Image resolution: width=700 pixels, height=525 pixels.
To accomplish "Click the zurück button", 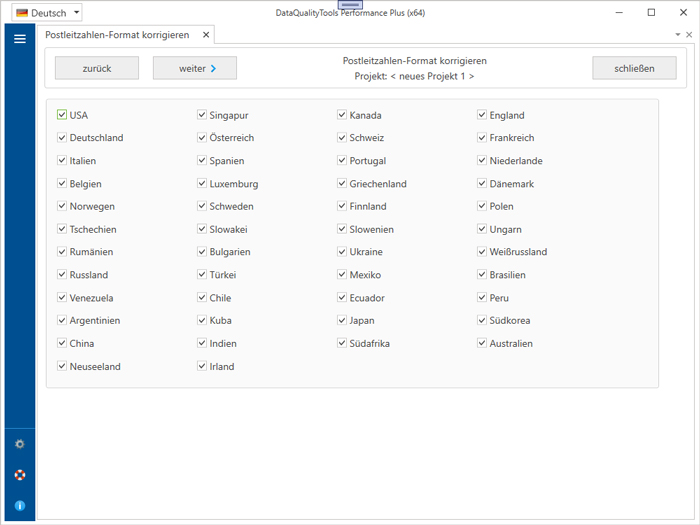I will click(97, 68).
